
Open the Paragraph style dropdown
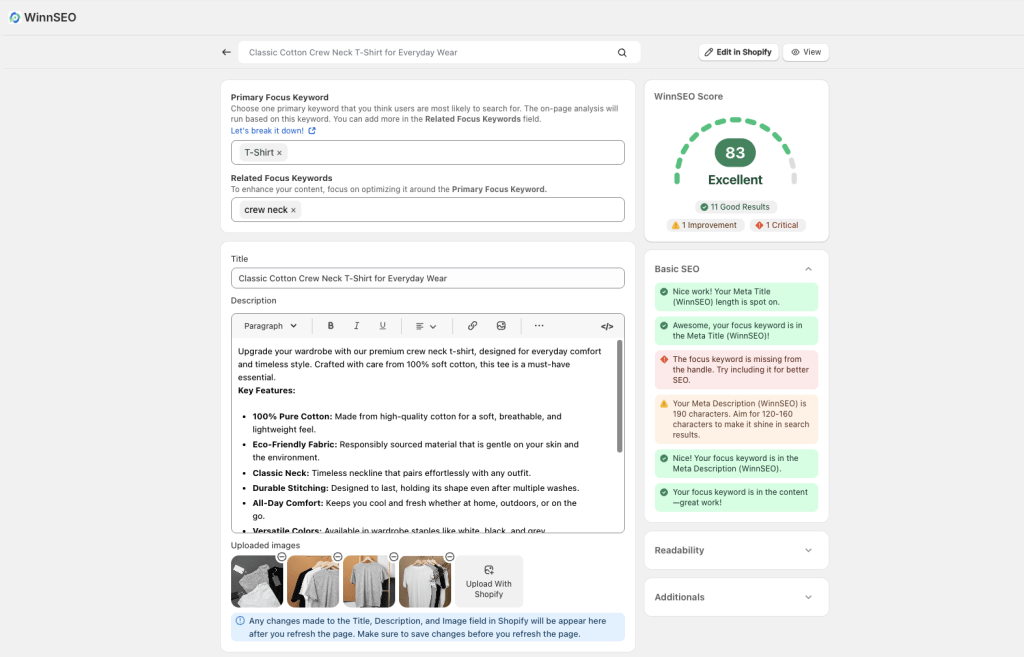(270, 326)
